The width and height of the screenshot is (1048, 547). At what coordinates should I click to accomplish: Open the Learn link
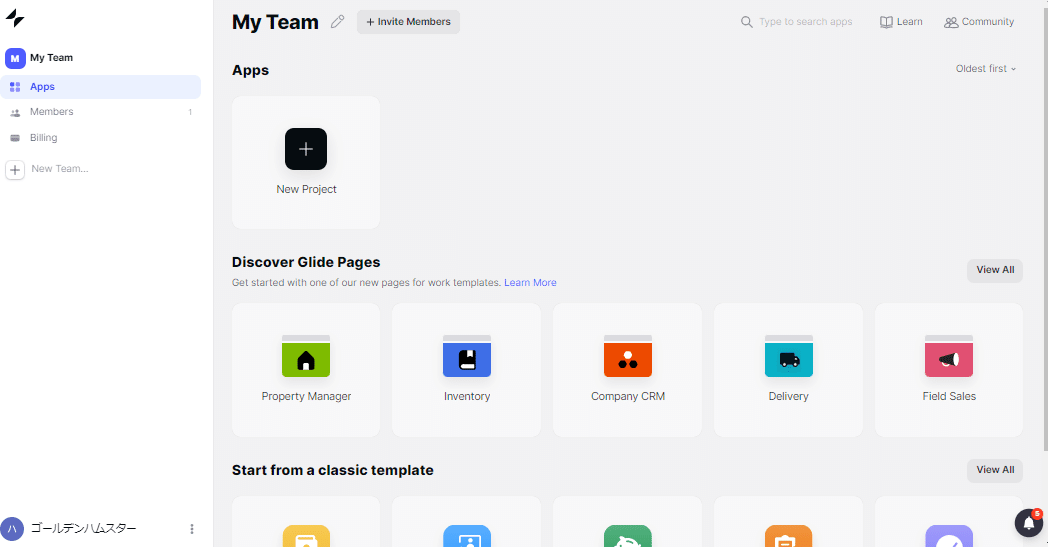pyautogui.click(x=901, y=21)
